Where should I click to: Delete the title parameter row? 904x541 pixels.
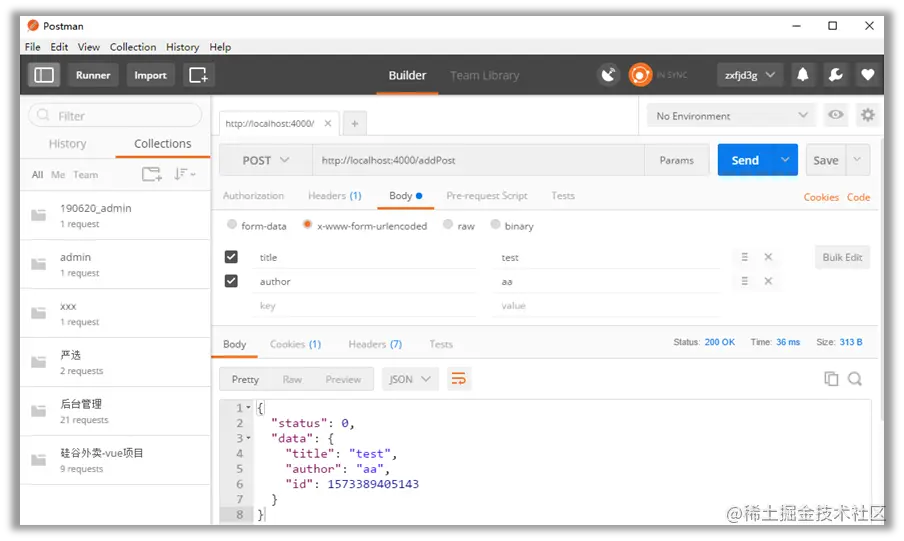point(768,257)
